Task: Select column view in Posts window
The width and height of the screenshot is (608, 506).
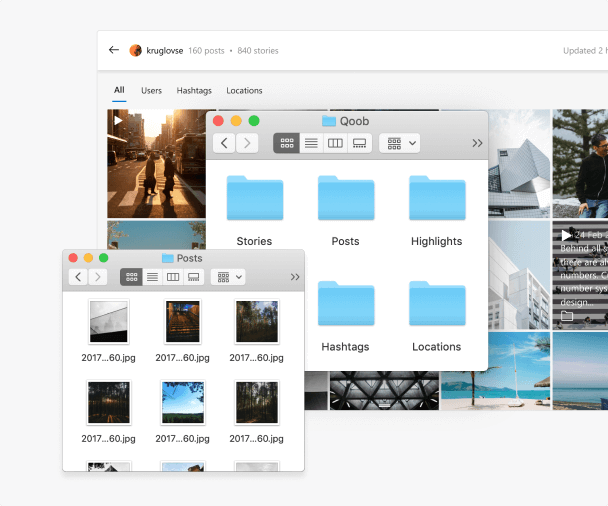Action: [x=173, y=277]
